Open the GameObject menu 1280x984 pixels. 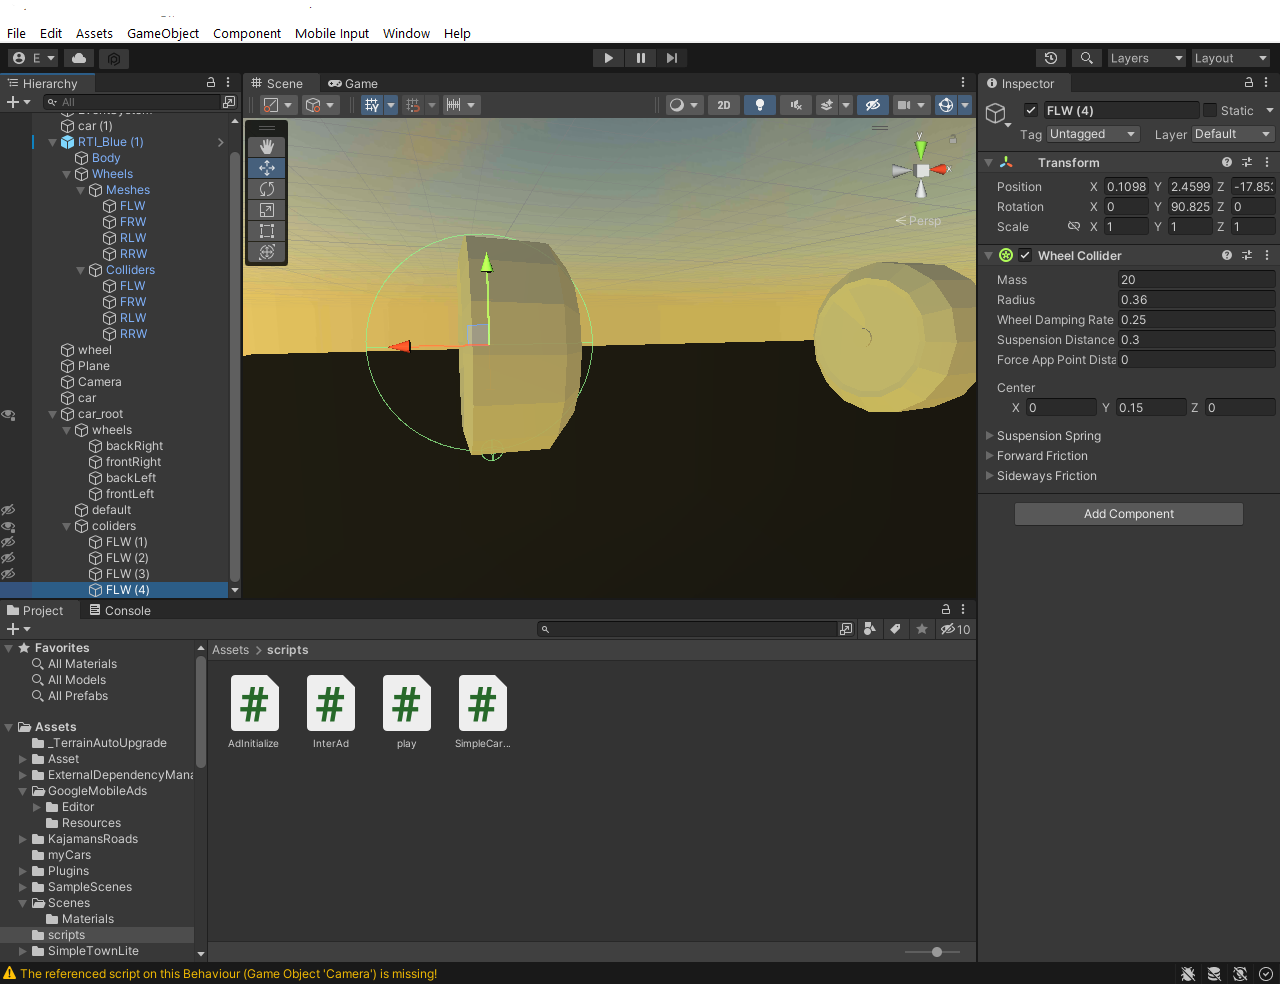click(163, 33)
